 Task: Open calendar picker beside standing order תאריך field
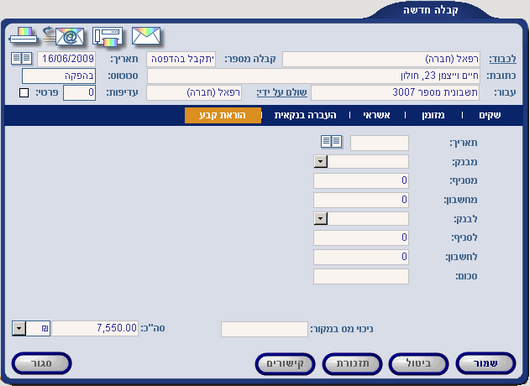(x=331, y=142)
